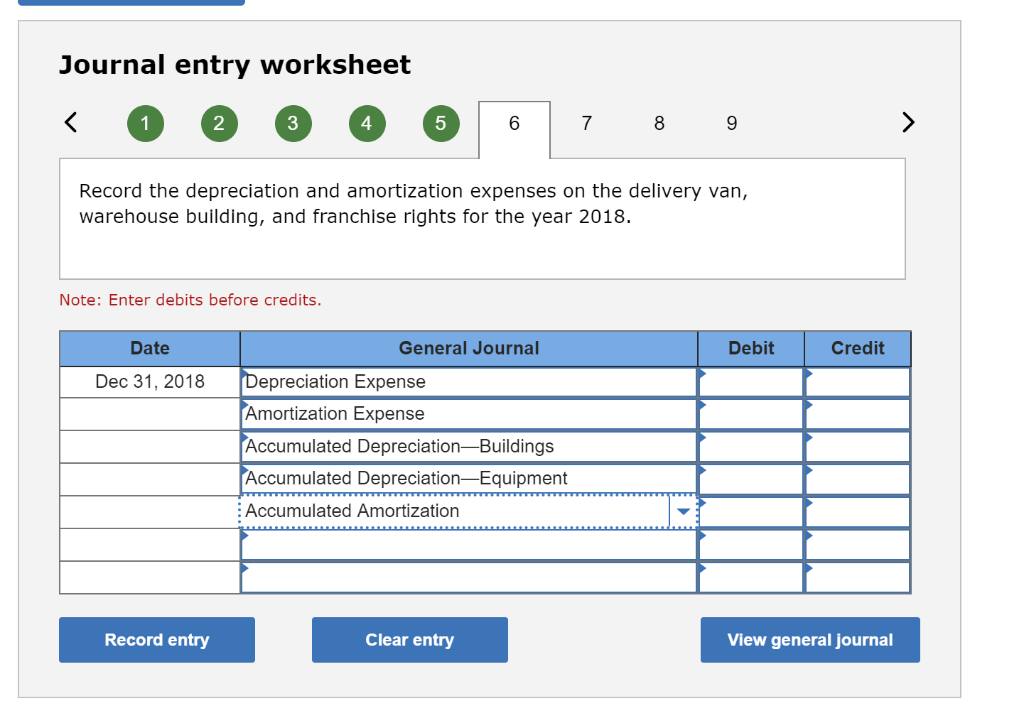Click Credit cell in last empty row
This screenshot has width=1024, height=728.
(x=857, y=577)
